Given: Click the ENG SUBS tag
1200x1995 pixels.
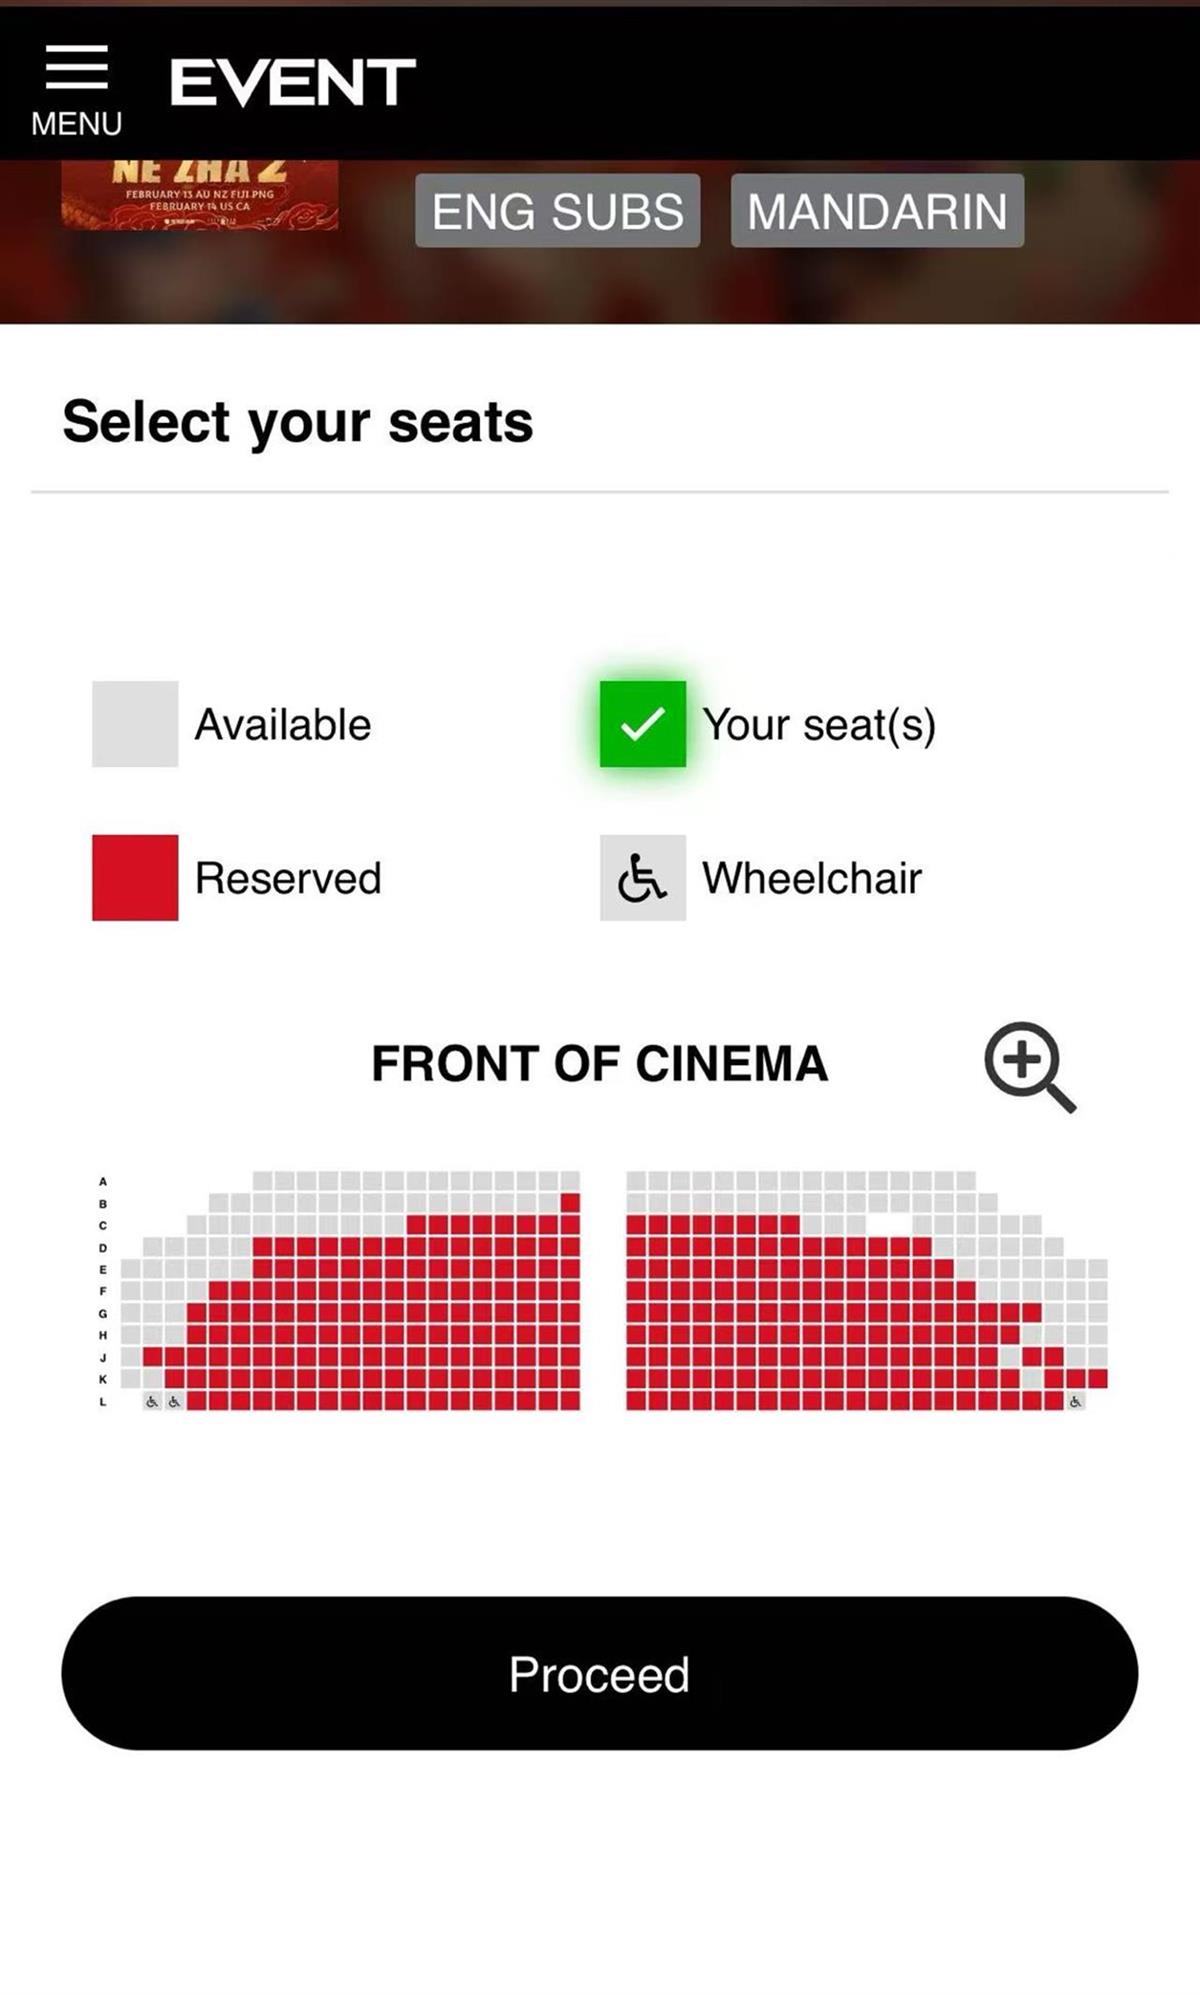Looking at the screenshot, I should [x=557, y=211].
